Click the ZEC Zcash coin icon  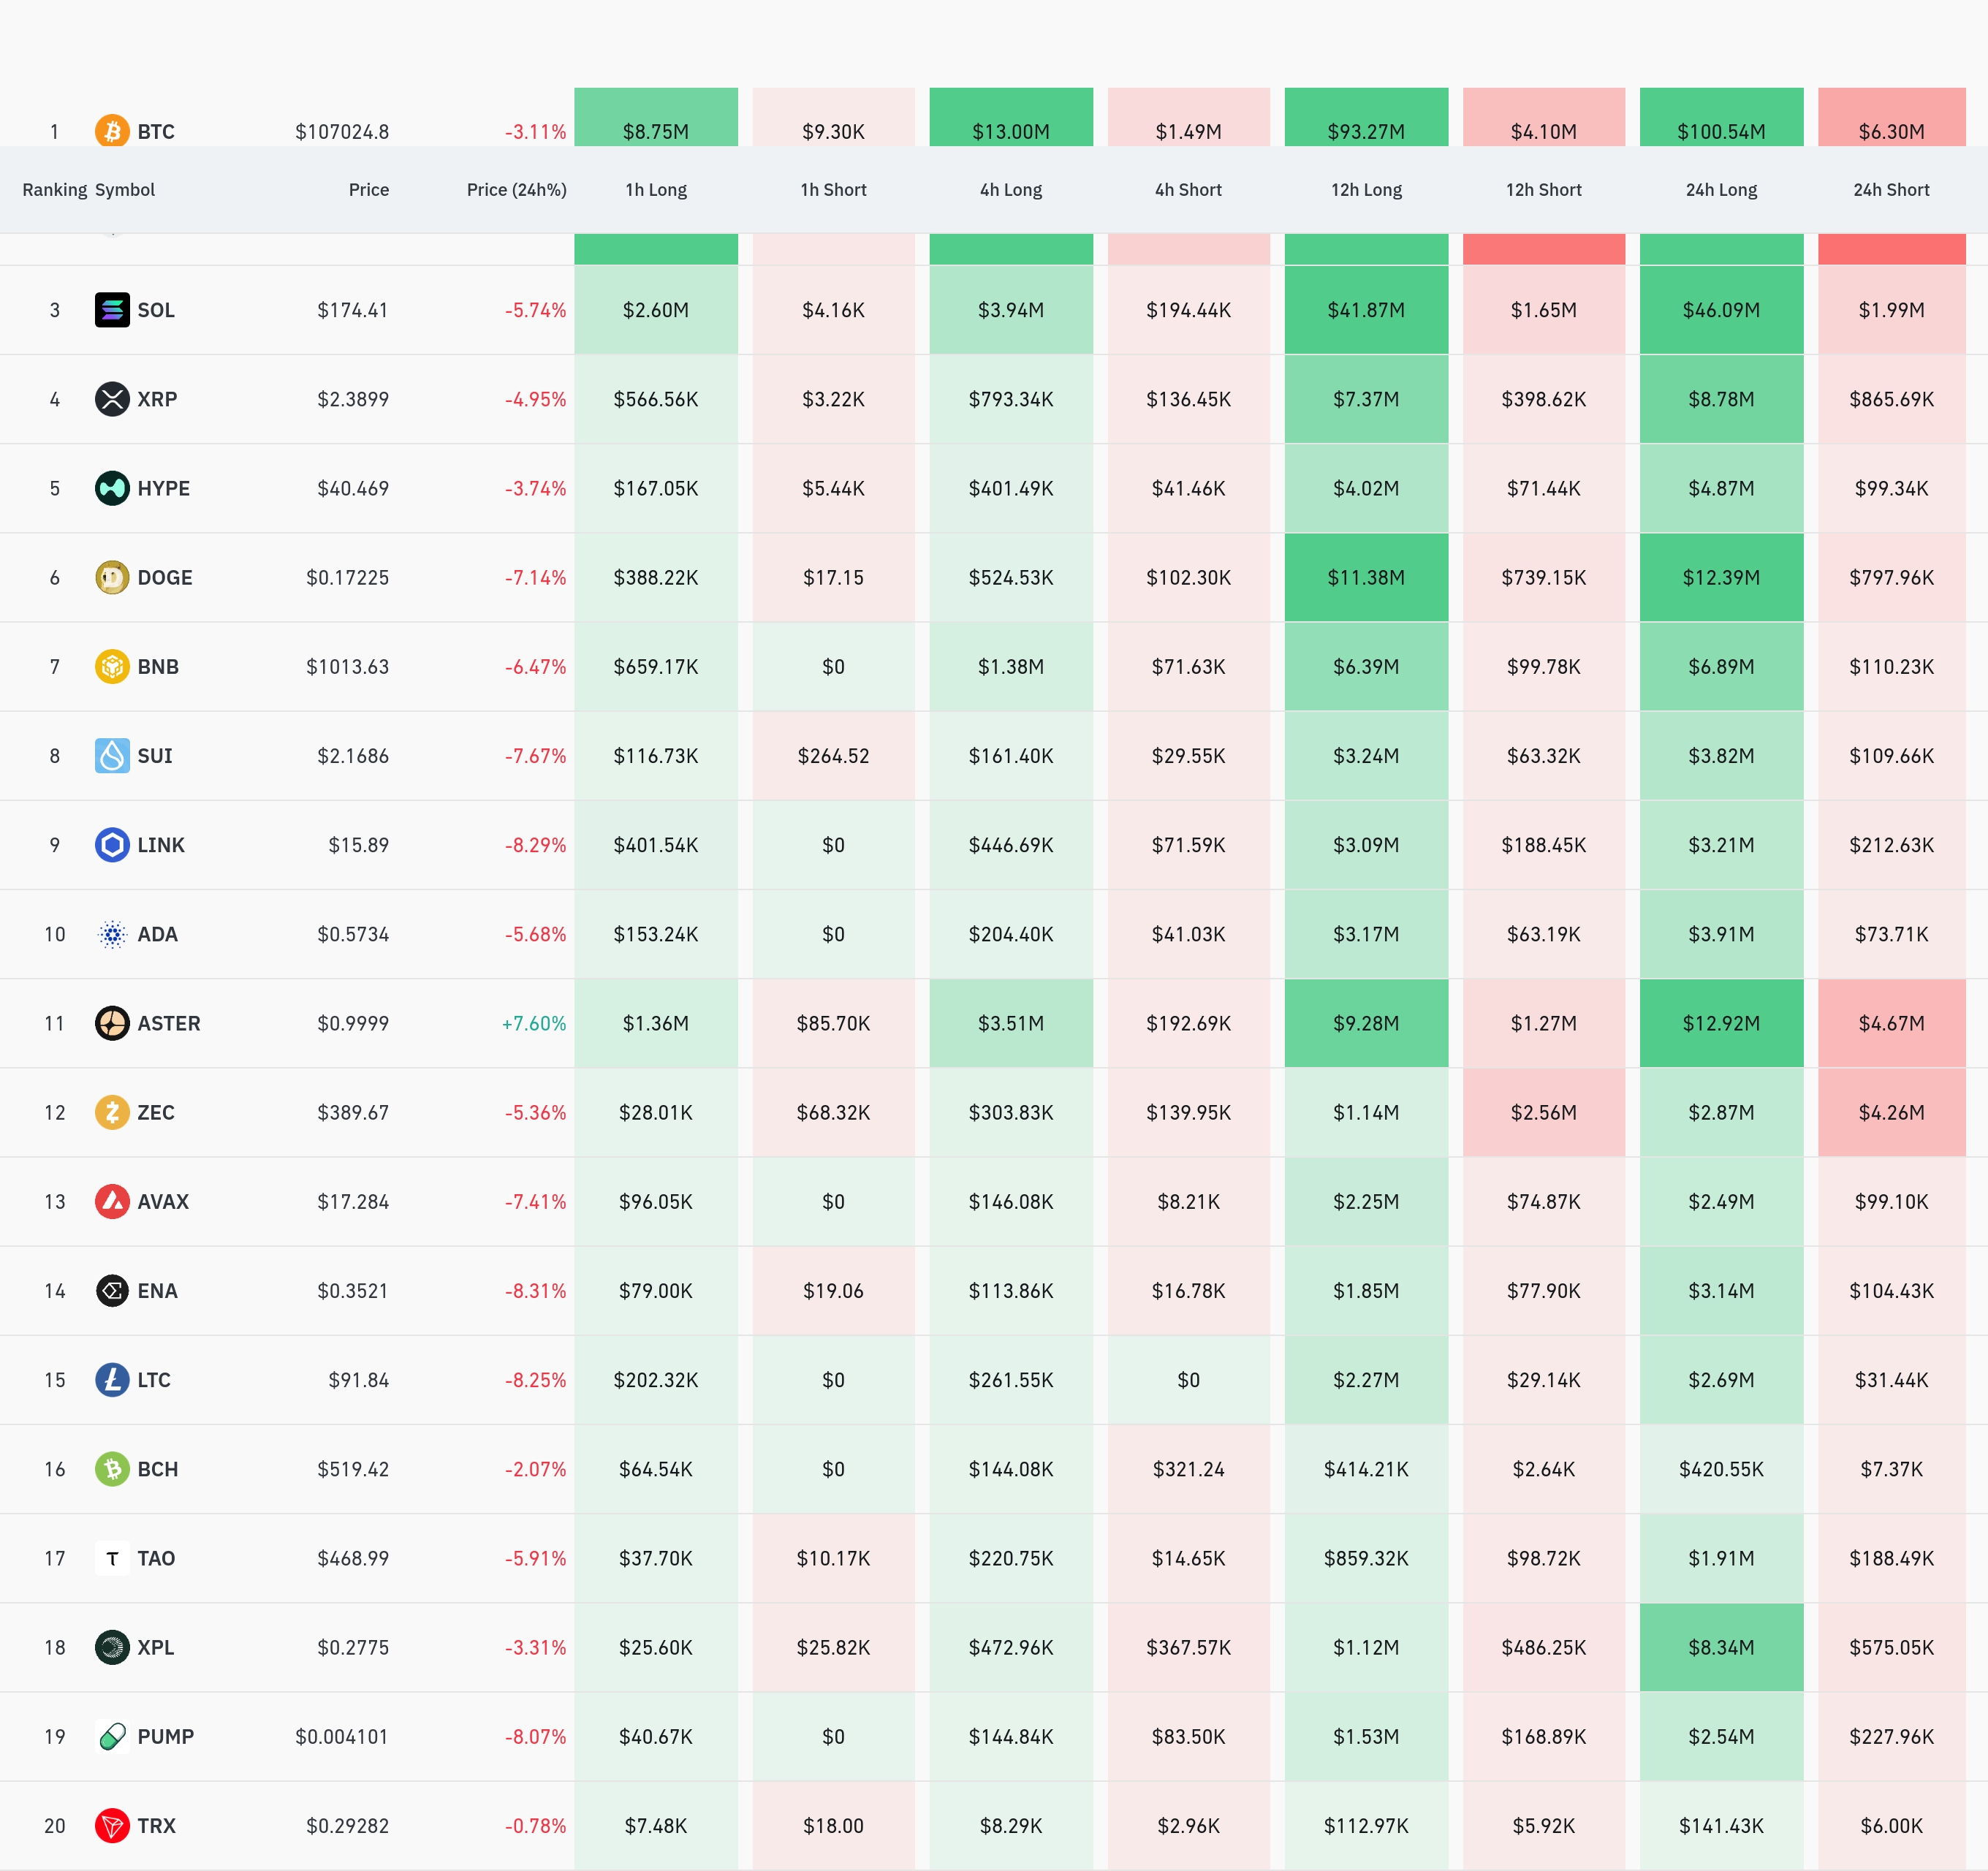coord(112,1112)
